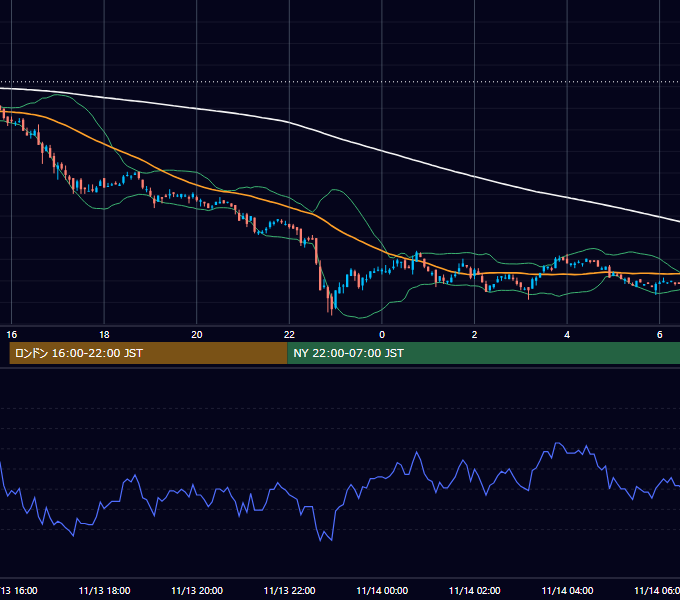
Task: Click the hour 6 axis label
Action: 660,335
